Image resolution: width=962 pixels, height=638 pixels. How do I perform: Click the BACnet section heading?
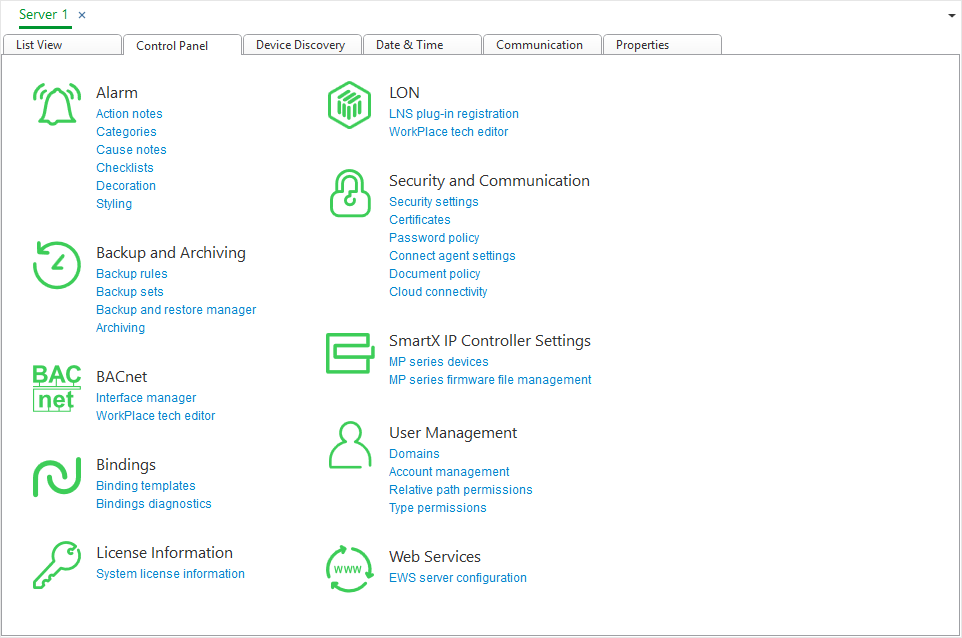(x=121, y=377)
